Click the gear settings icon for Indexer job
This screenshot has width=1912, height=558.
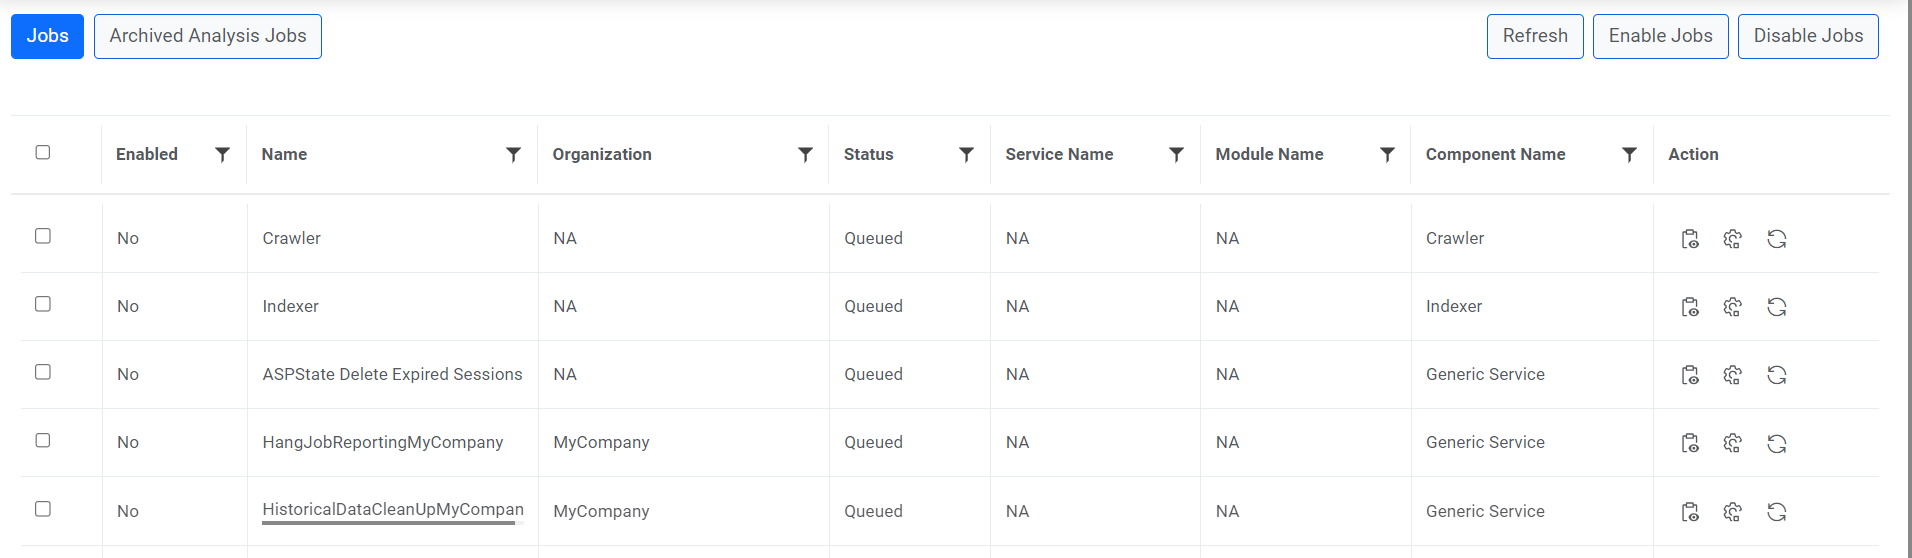click(x=1733, y=307)
